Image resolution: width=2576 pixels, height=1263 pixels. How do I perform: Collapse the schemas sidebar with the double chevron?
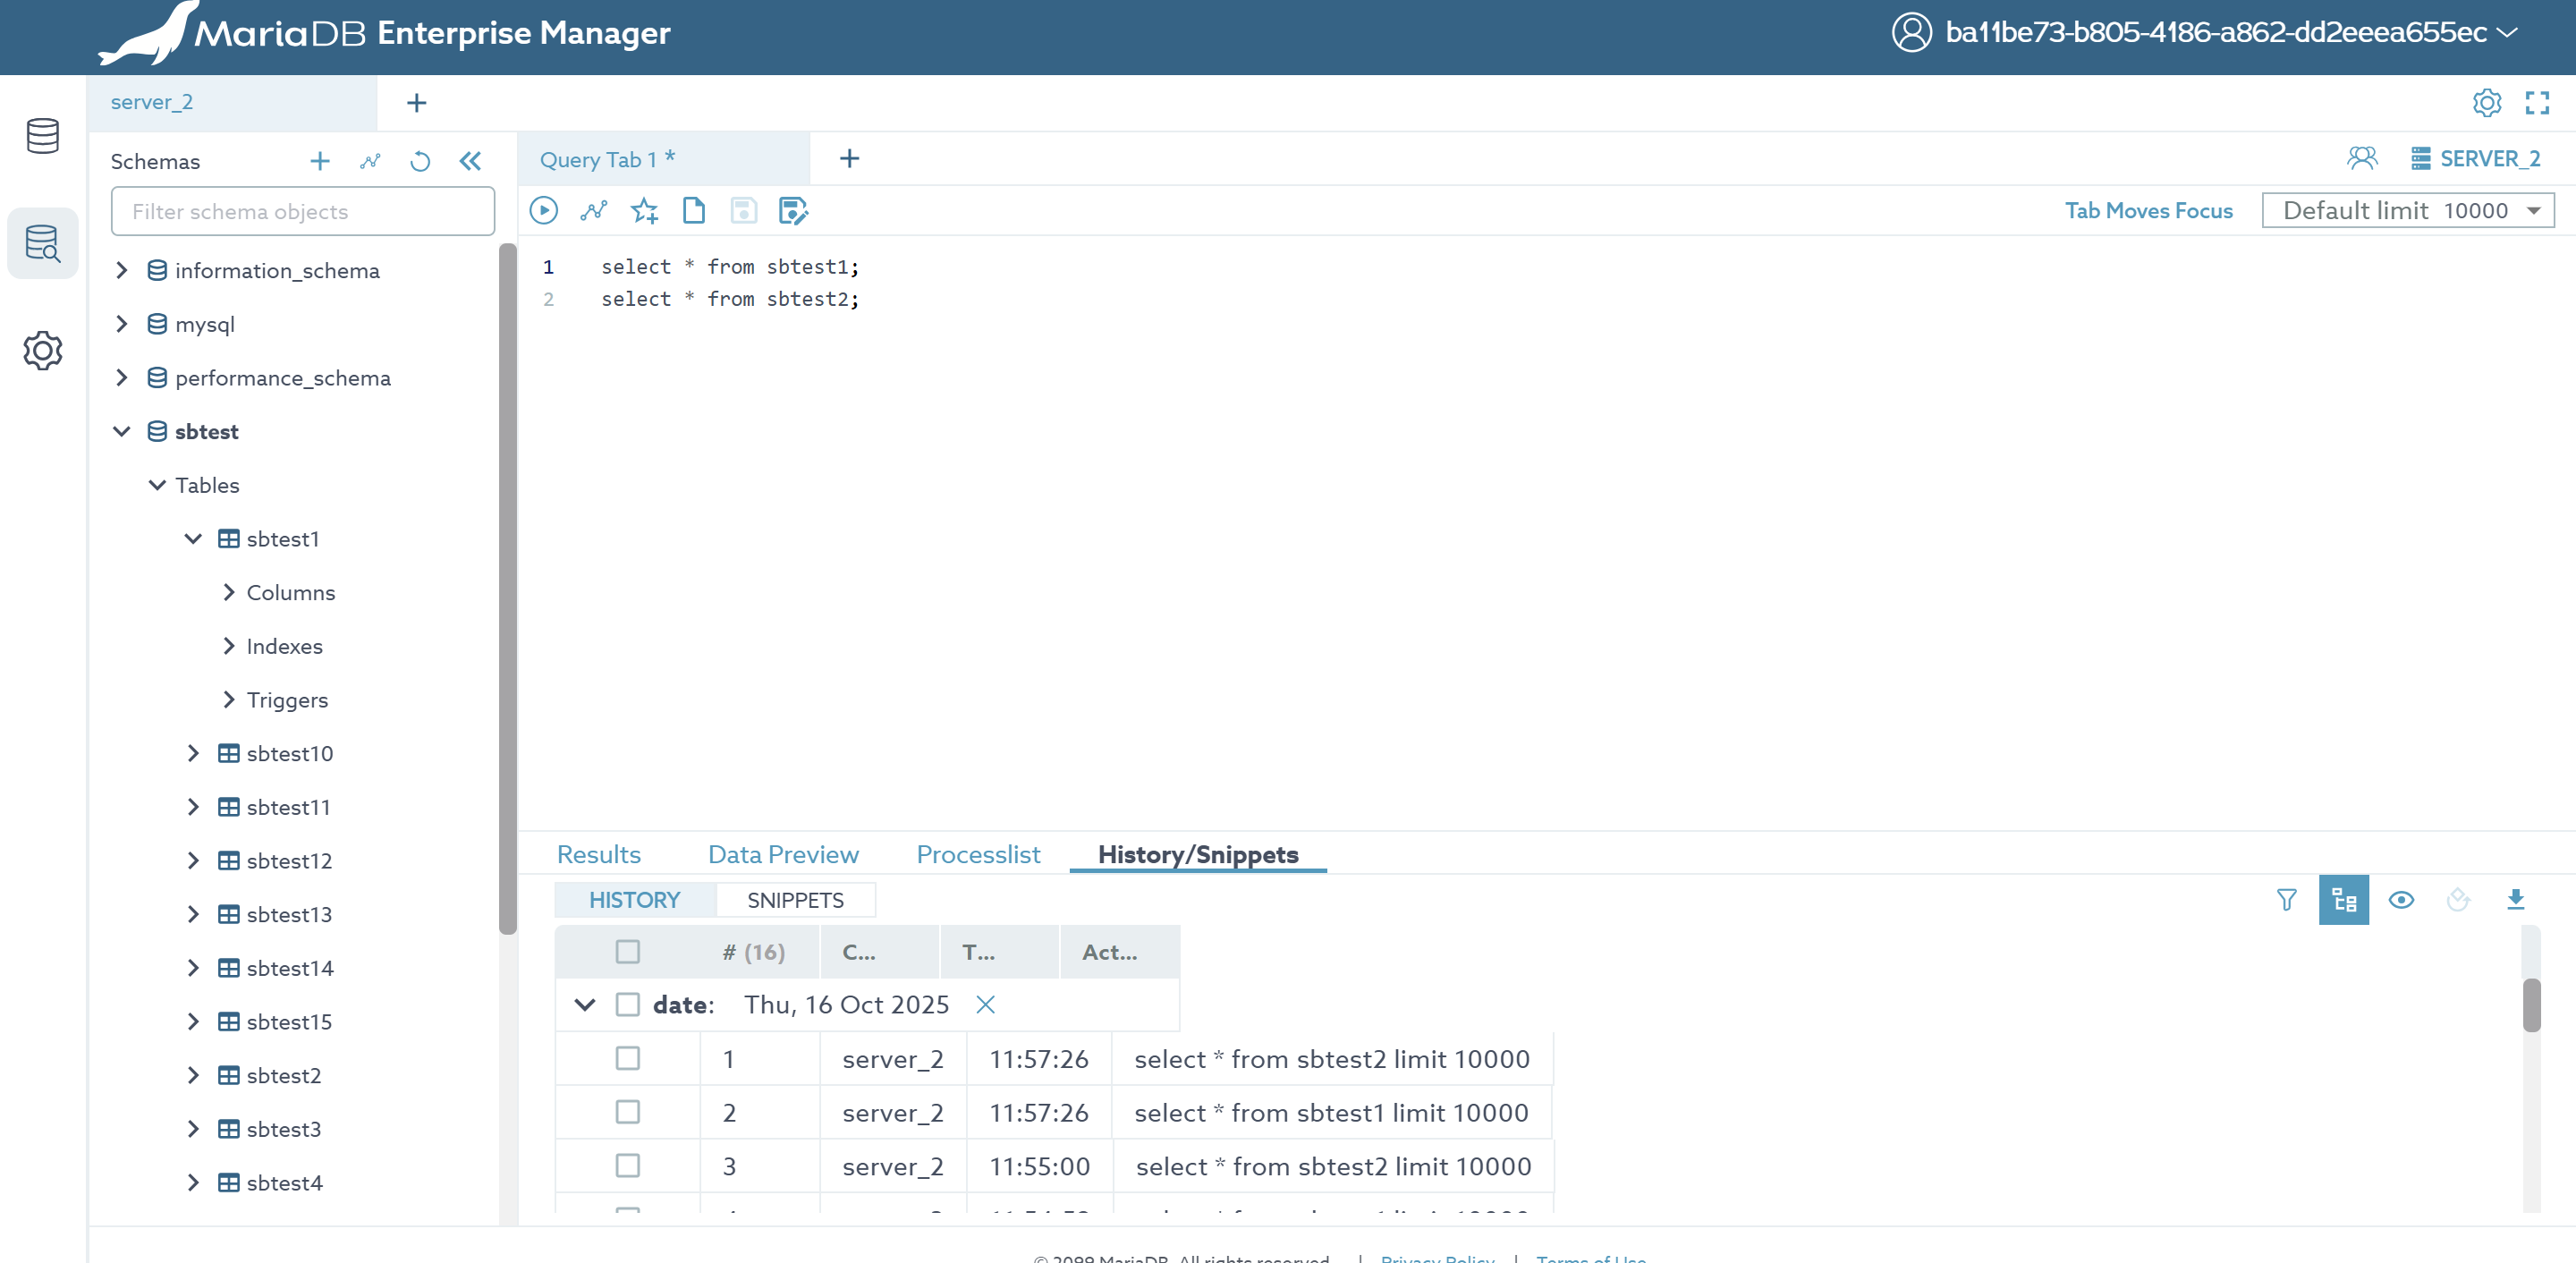pos(470,161)
